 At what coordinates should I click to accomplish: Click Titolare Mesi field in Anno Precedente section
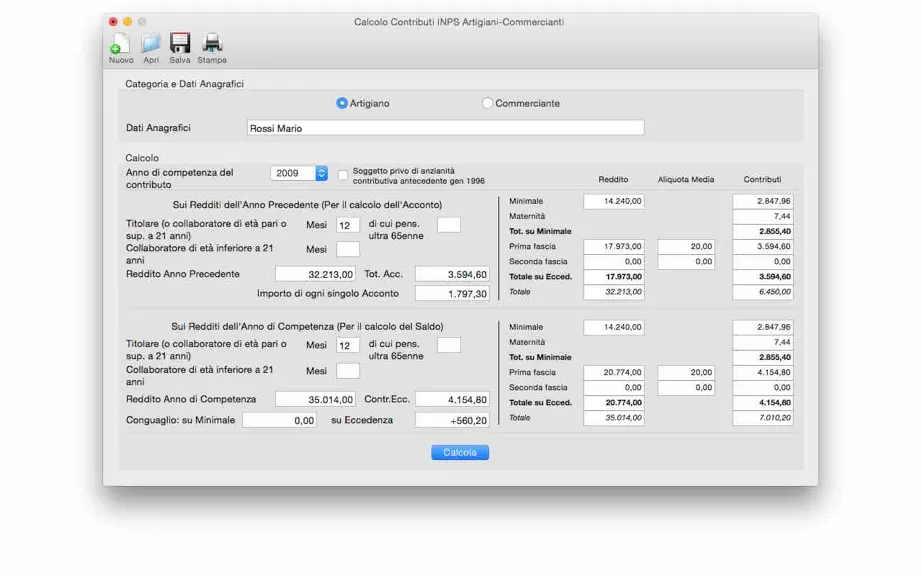tap(348, 225)
